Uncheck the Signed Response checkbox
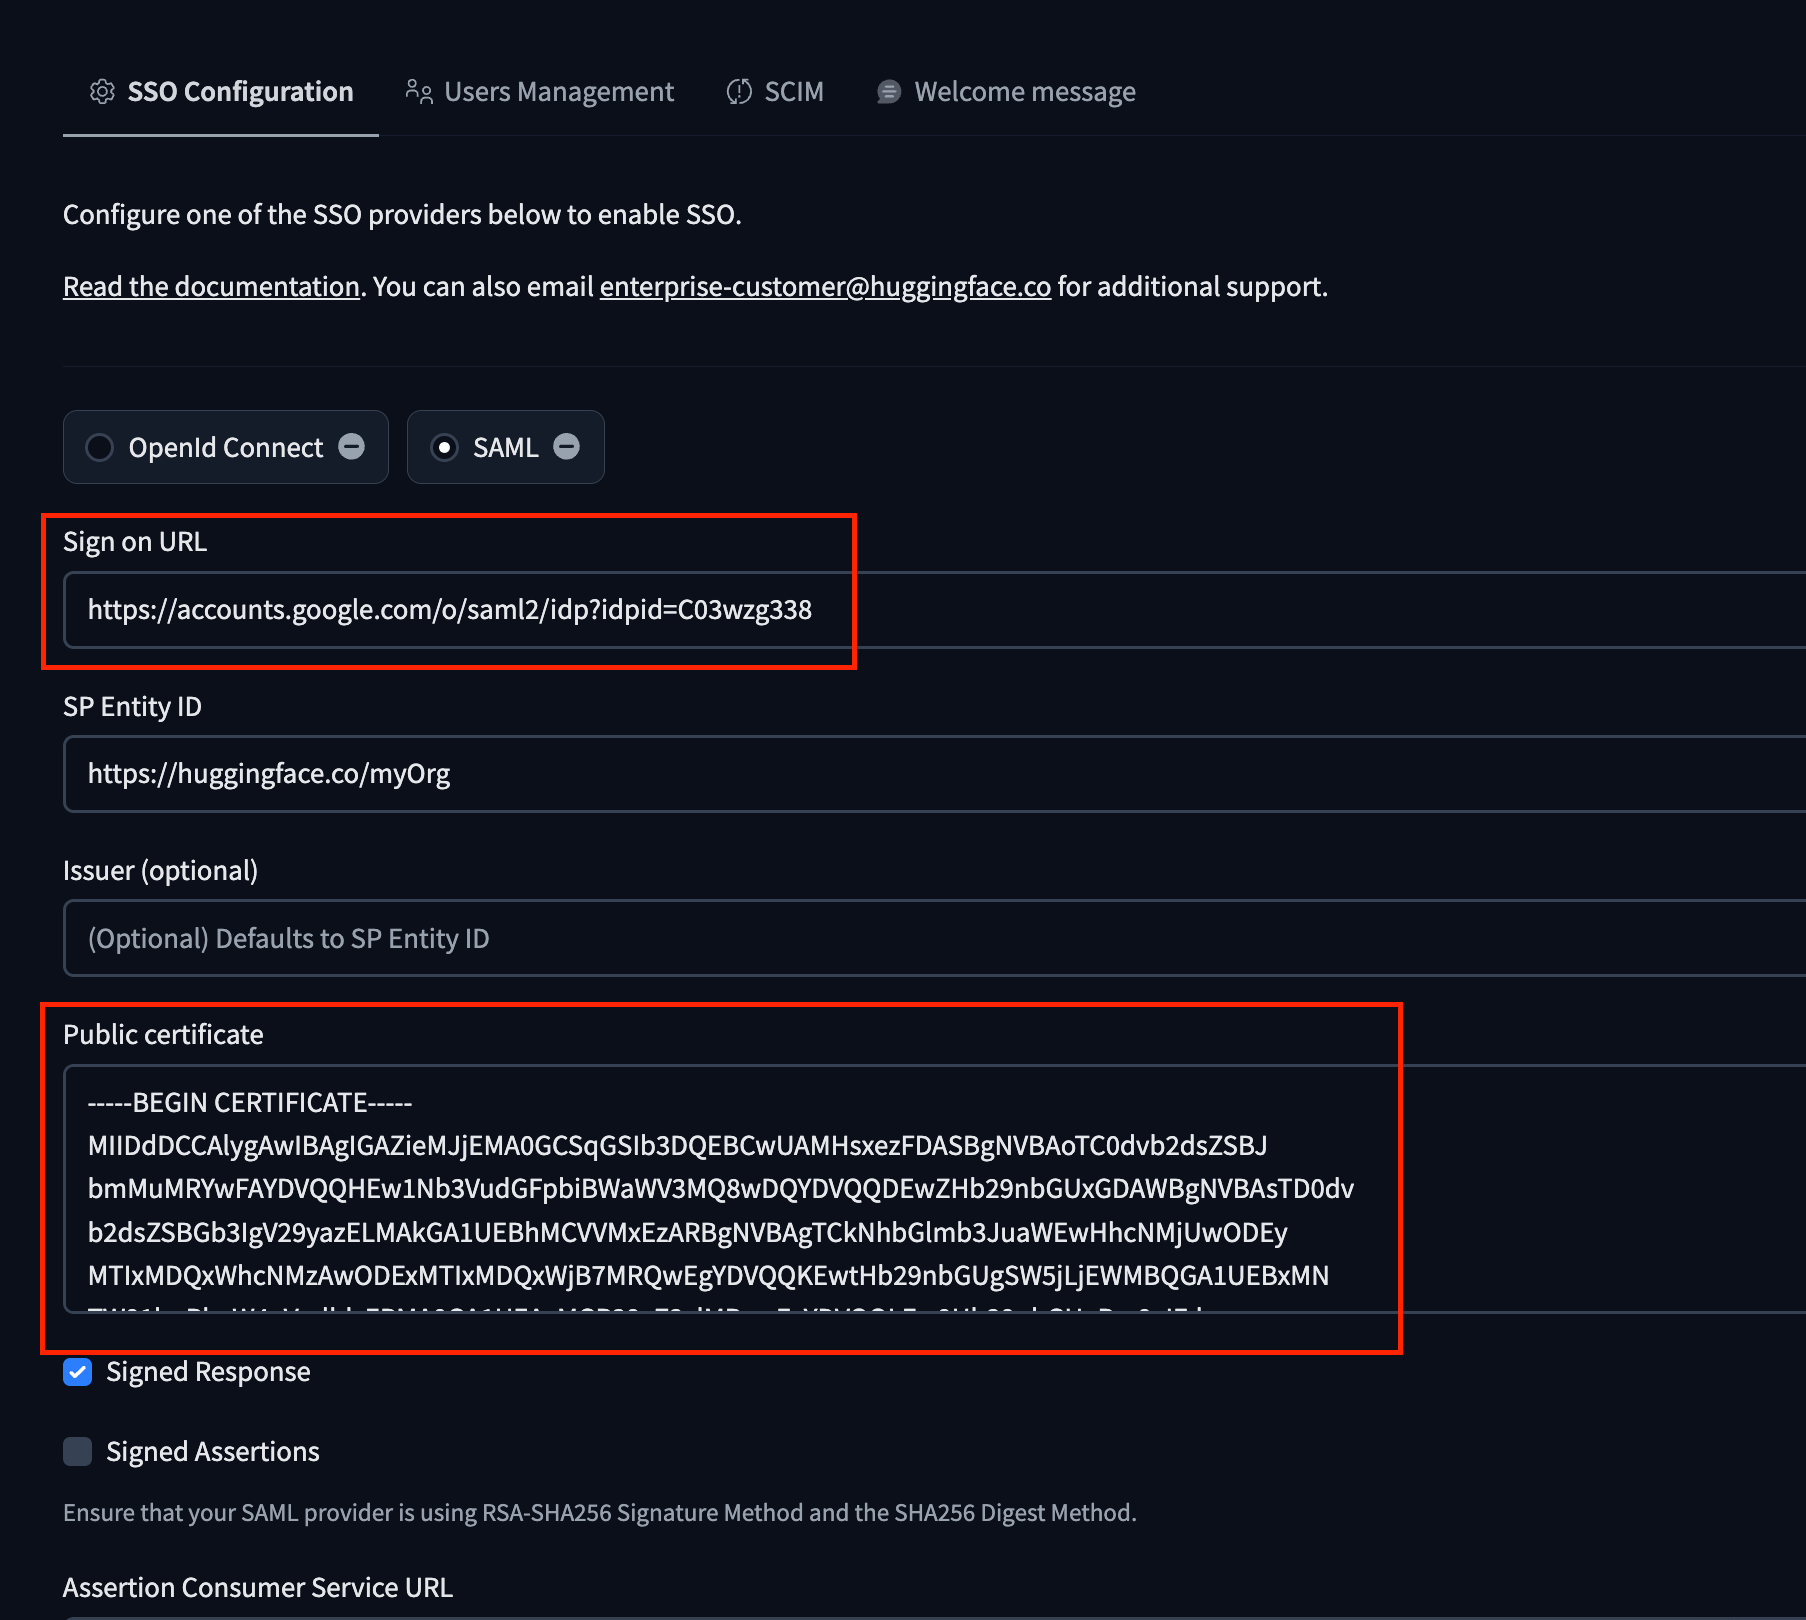 coord(78,1372)
